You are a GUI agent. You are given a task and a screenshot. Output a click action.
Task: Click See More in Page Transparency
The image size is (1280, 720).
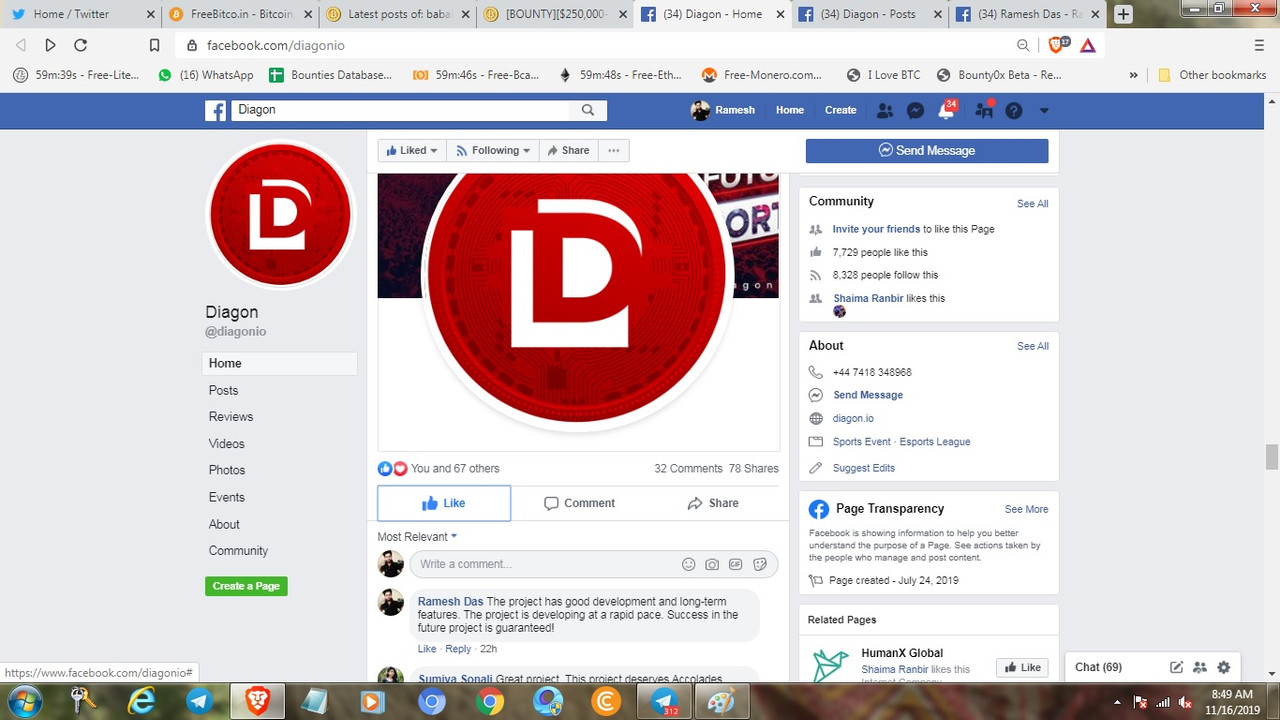click(x=1027, y=509)
